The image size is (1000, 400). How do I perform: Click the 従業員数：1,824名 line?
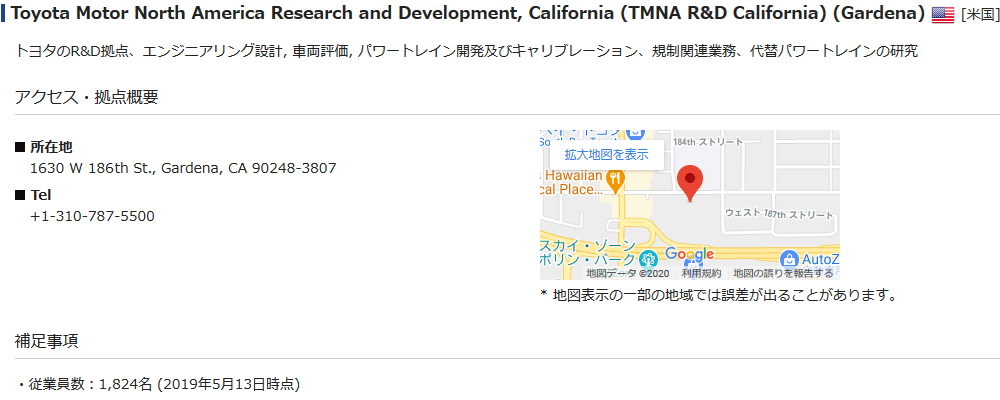click(158, 384)
